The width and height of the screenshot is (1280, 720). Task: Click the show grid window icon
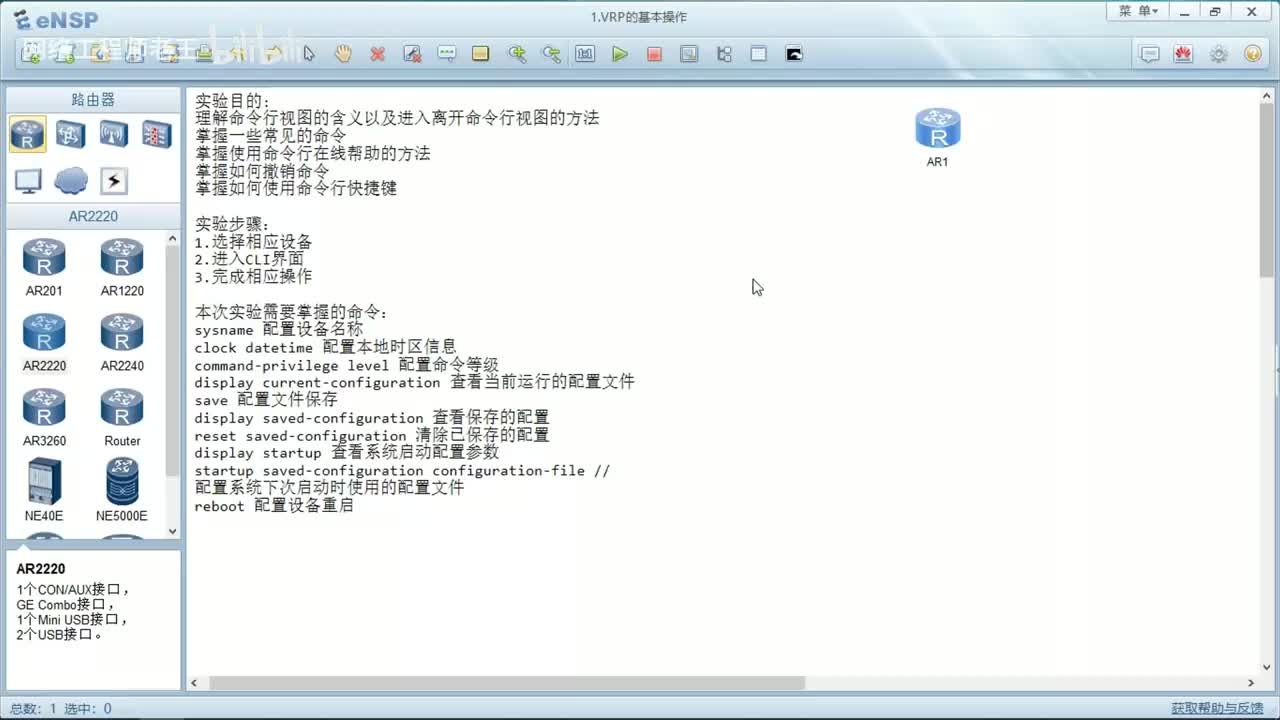[759, 54]
